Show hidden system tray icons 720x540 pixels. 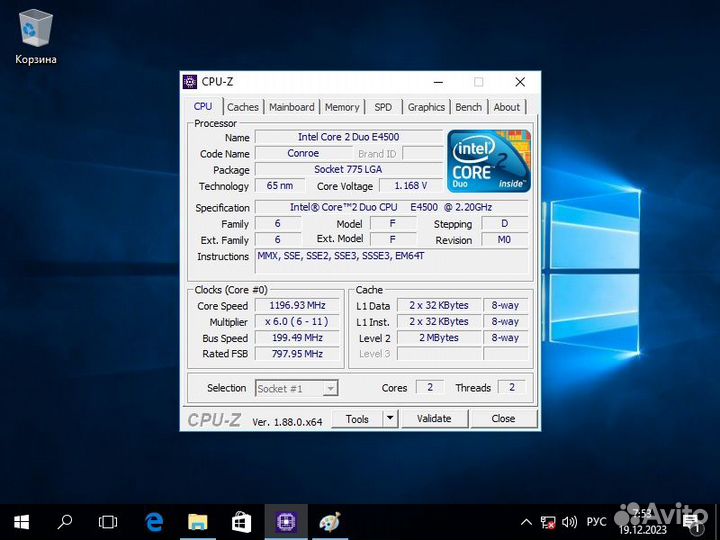pos(526,522)
